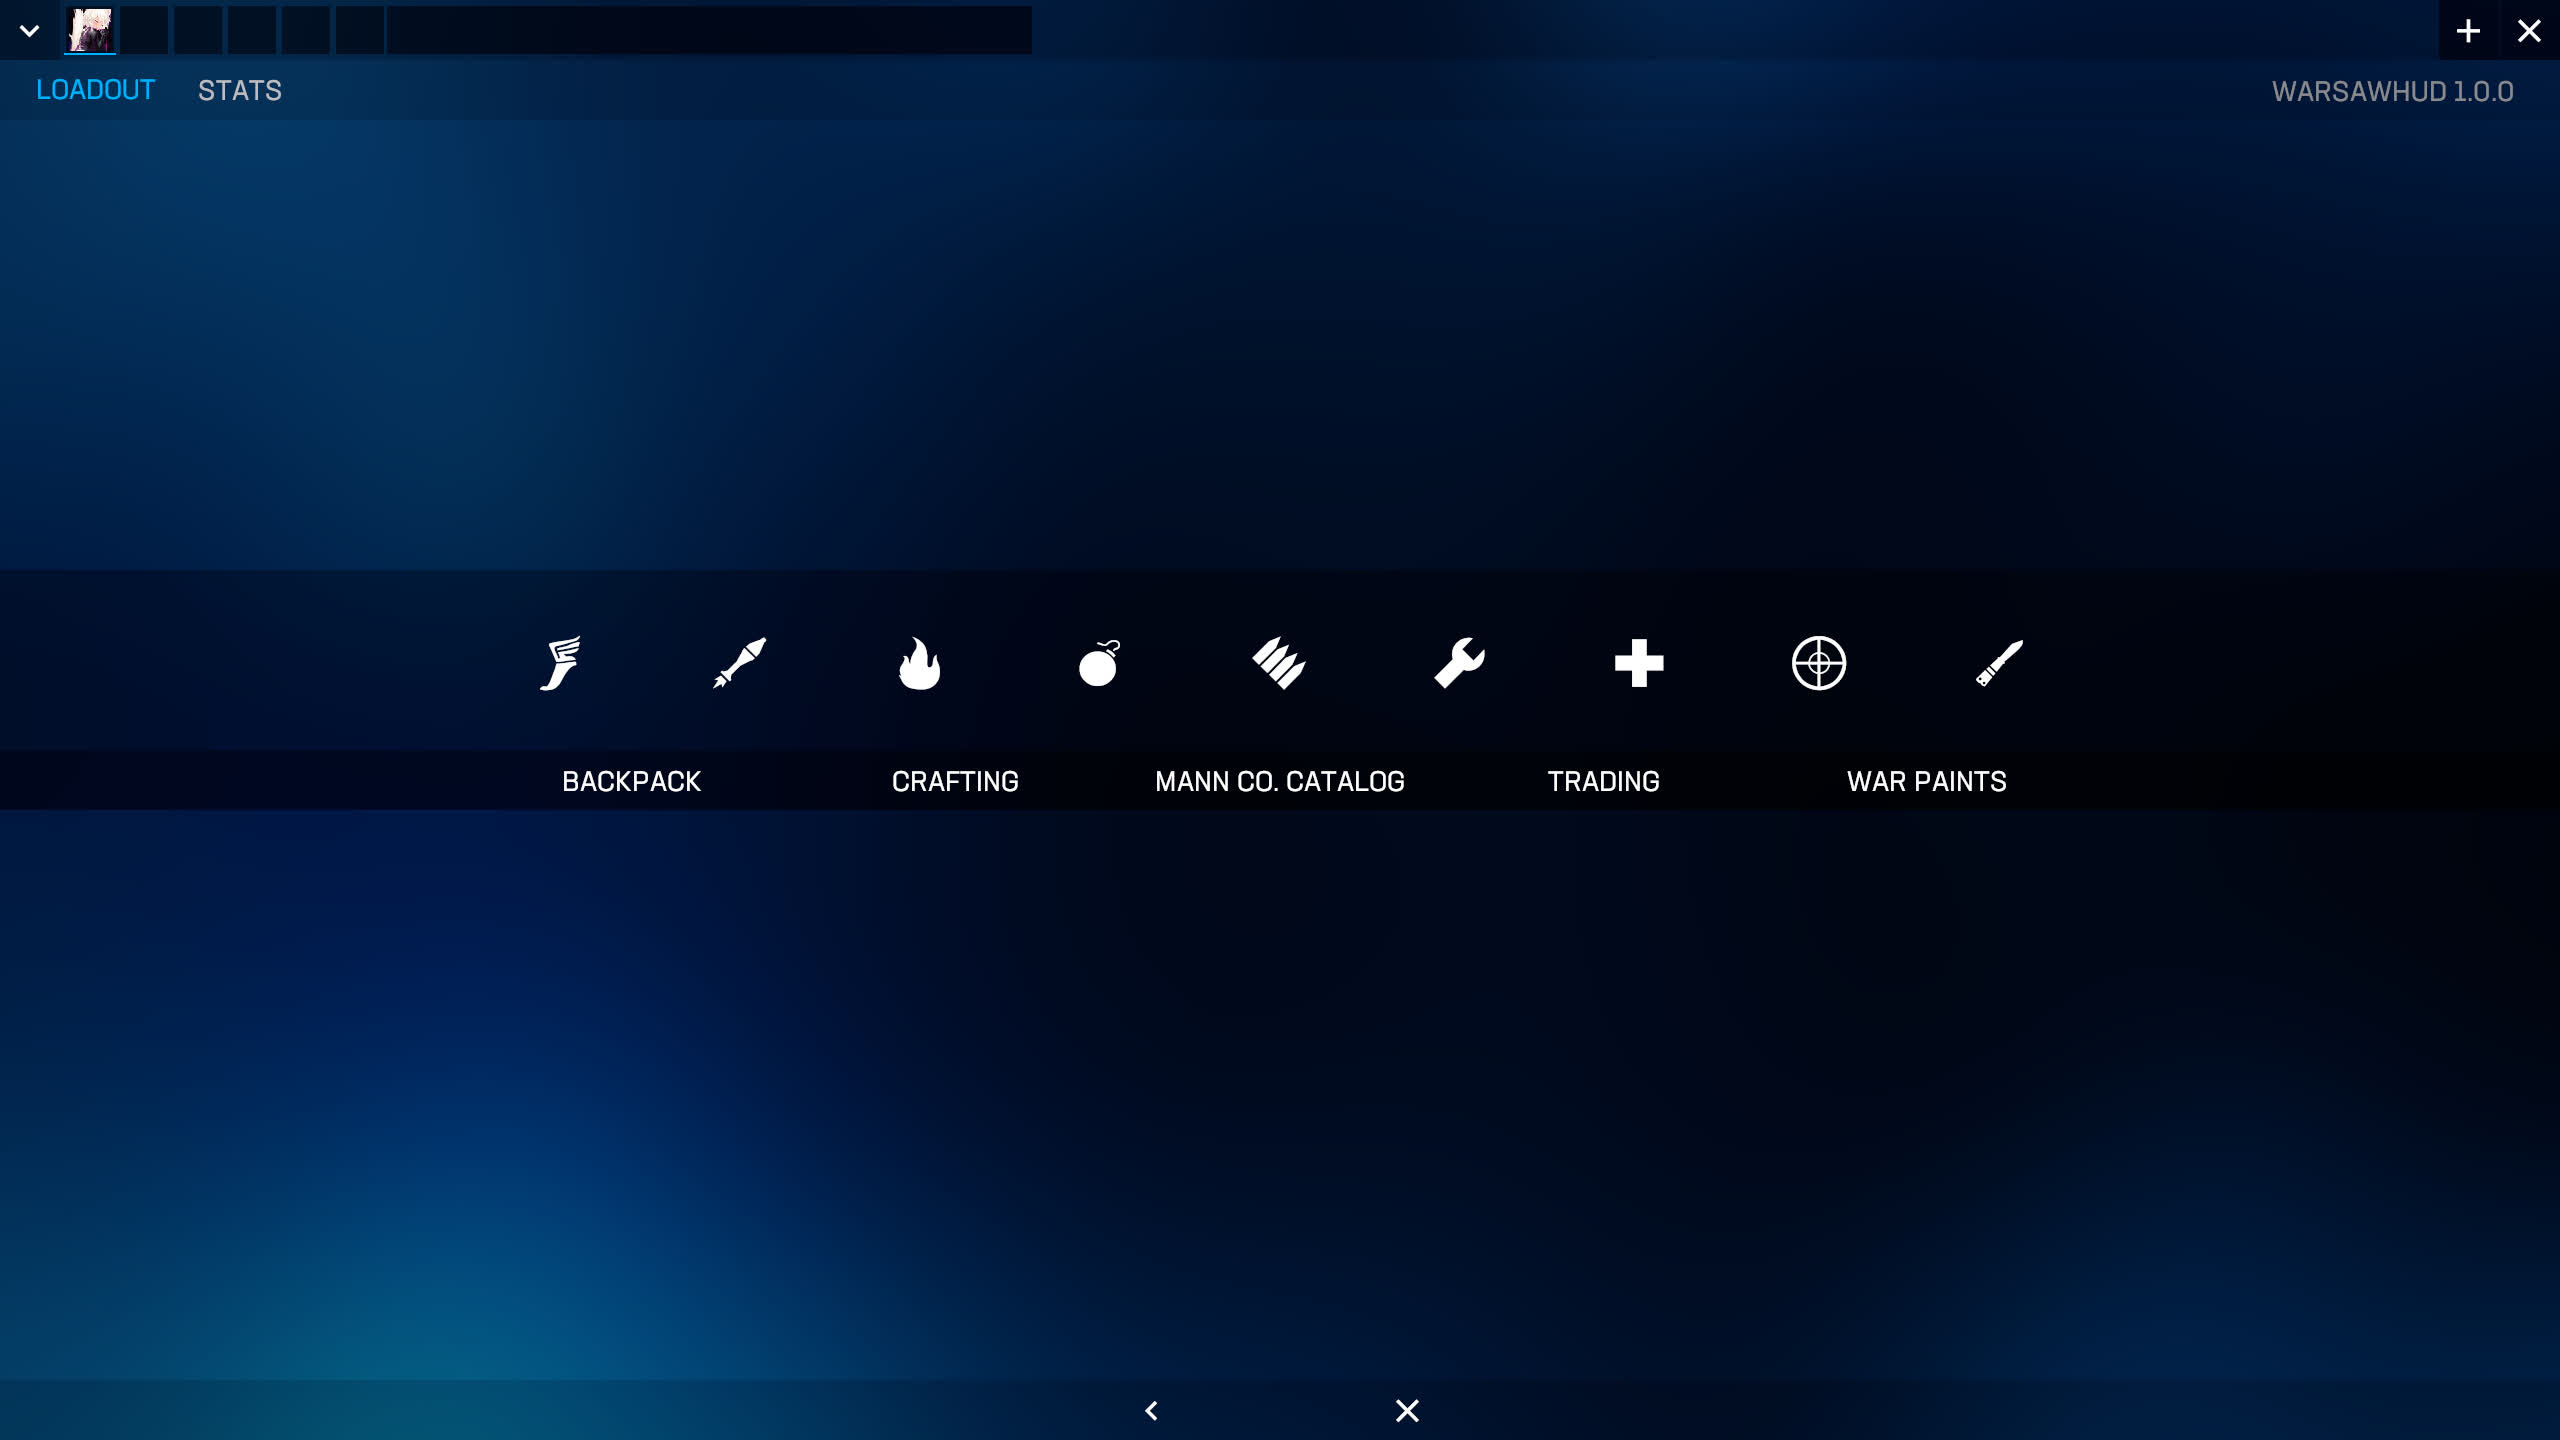Image resolution: width=2560 pixels, height=1440 pixels.
Task: Go back using the bottom left-arrow chevron
Action: coord(1151,1410)
